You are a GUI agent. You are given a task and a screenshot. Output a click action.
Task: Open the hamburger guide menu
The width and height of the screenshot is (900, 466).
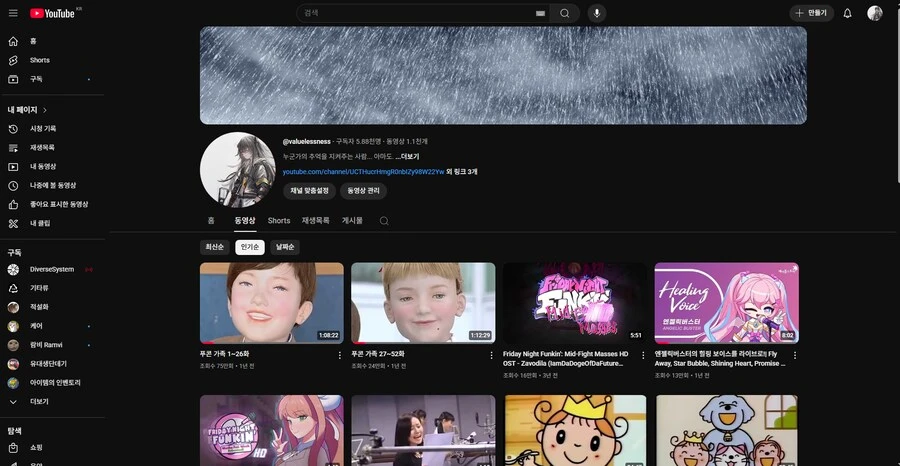coord(13,13)
